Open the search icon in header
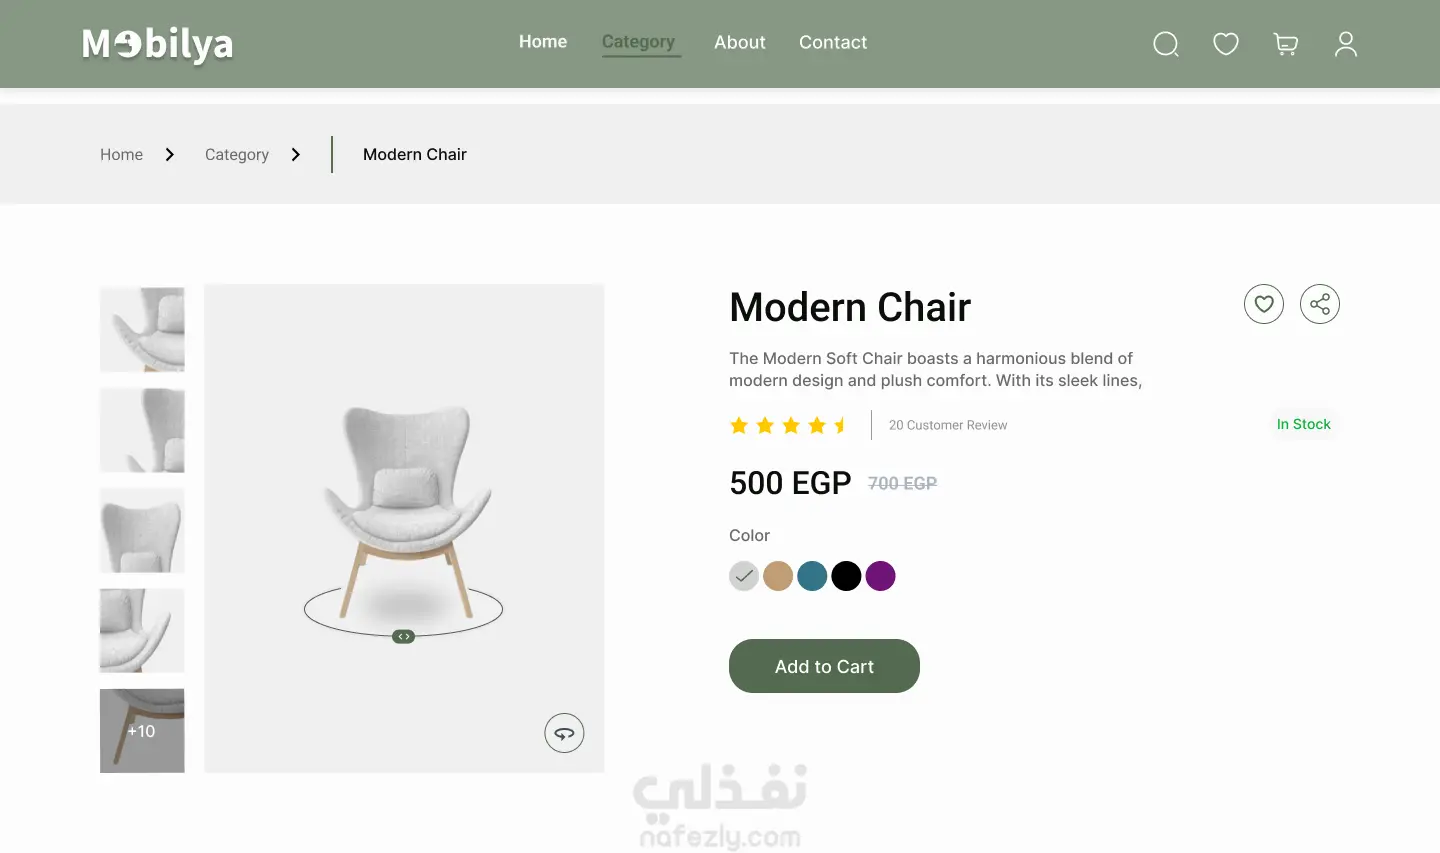 point(1166,44)
